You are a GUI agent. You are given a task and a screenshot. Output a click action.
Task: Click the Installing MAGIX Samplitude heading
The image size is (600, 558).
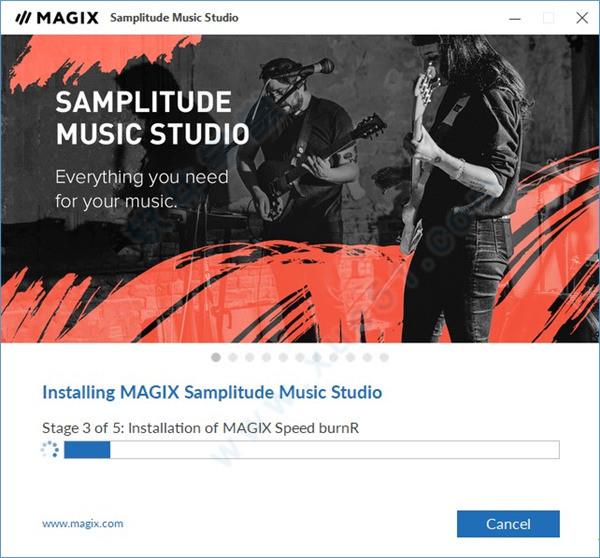(x=212, y=392)
